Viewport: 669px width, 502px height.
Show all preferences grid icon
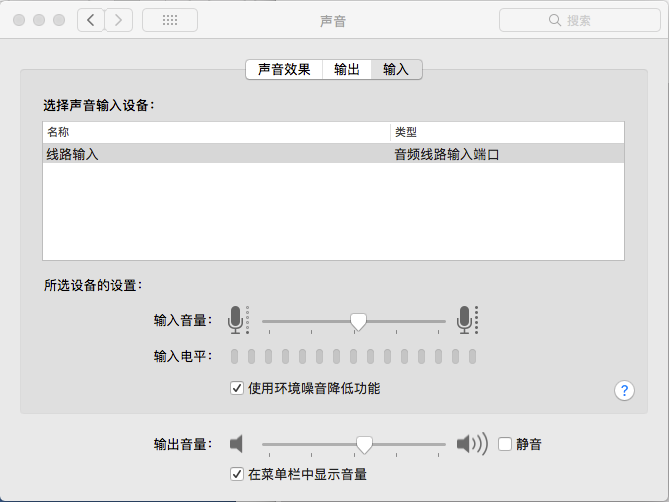[170, 20]
